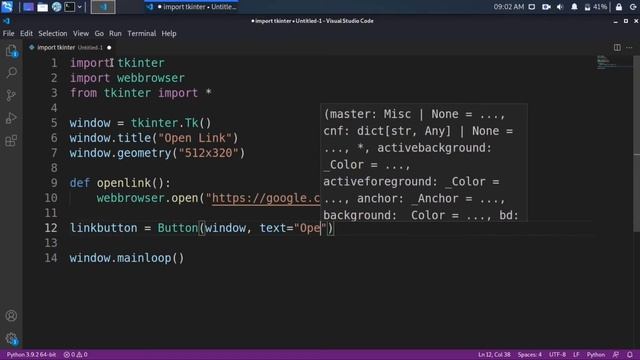The image size is (640, 360).
Task: Open the Search view in activity bar
Action: click(11, 73)
